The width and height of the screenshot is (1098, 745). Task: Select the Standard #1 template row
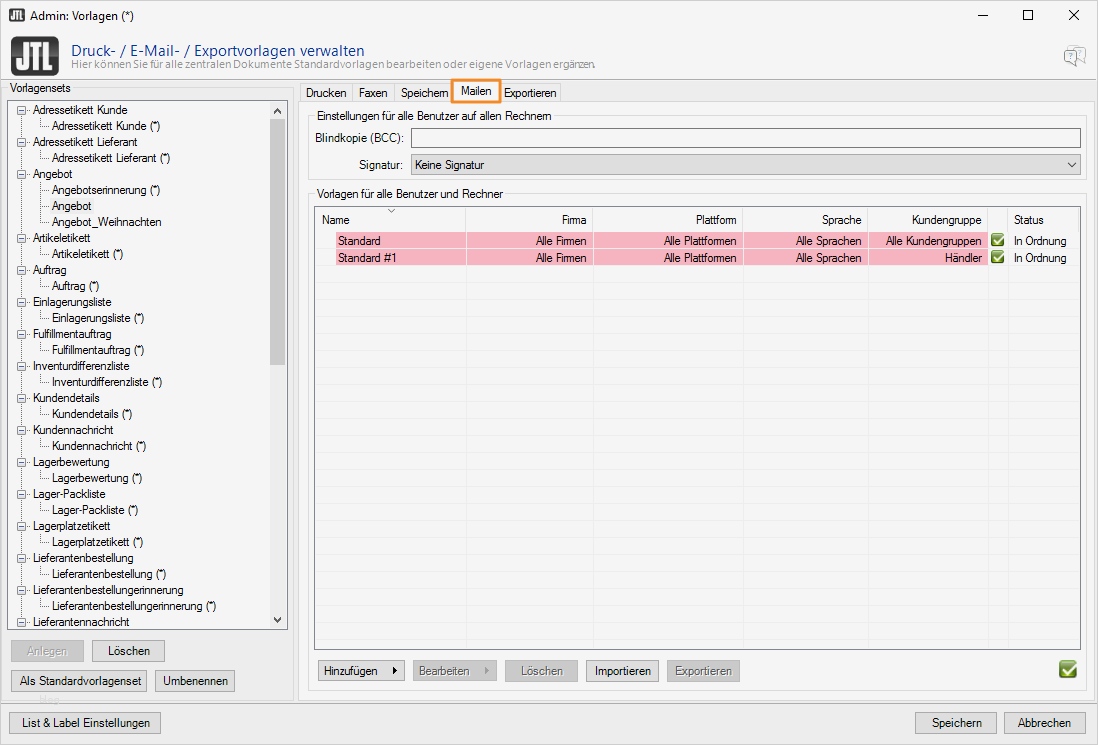[x=697, y=258]
